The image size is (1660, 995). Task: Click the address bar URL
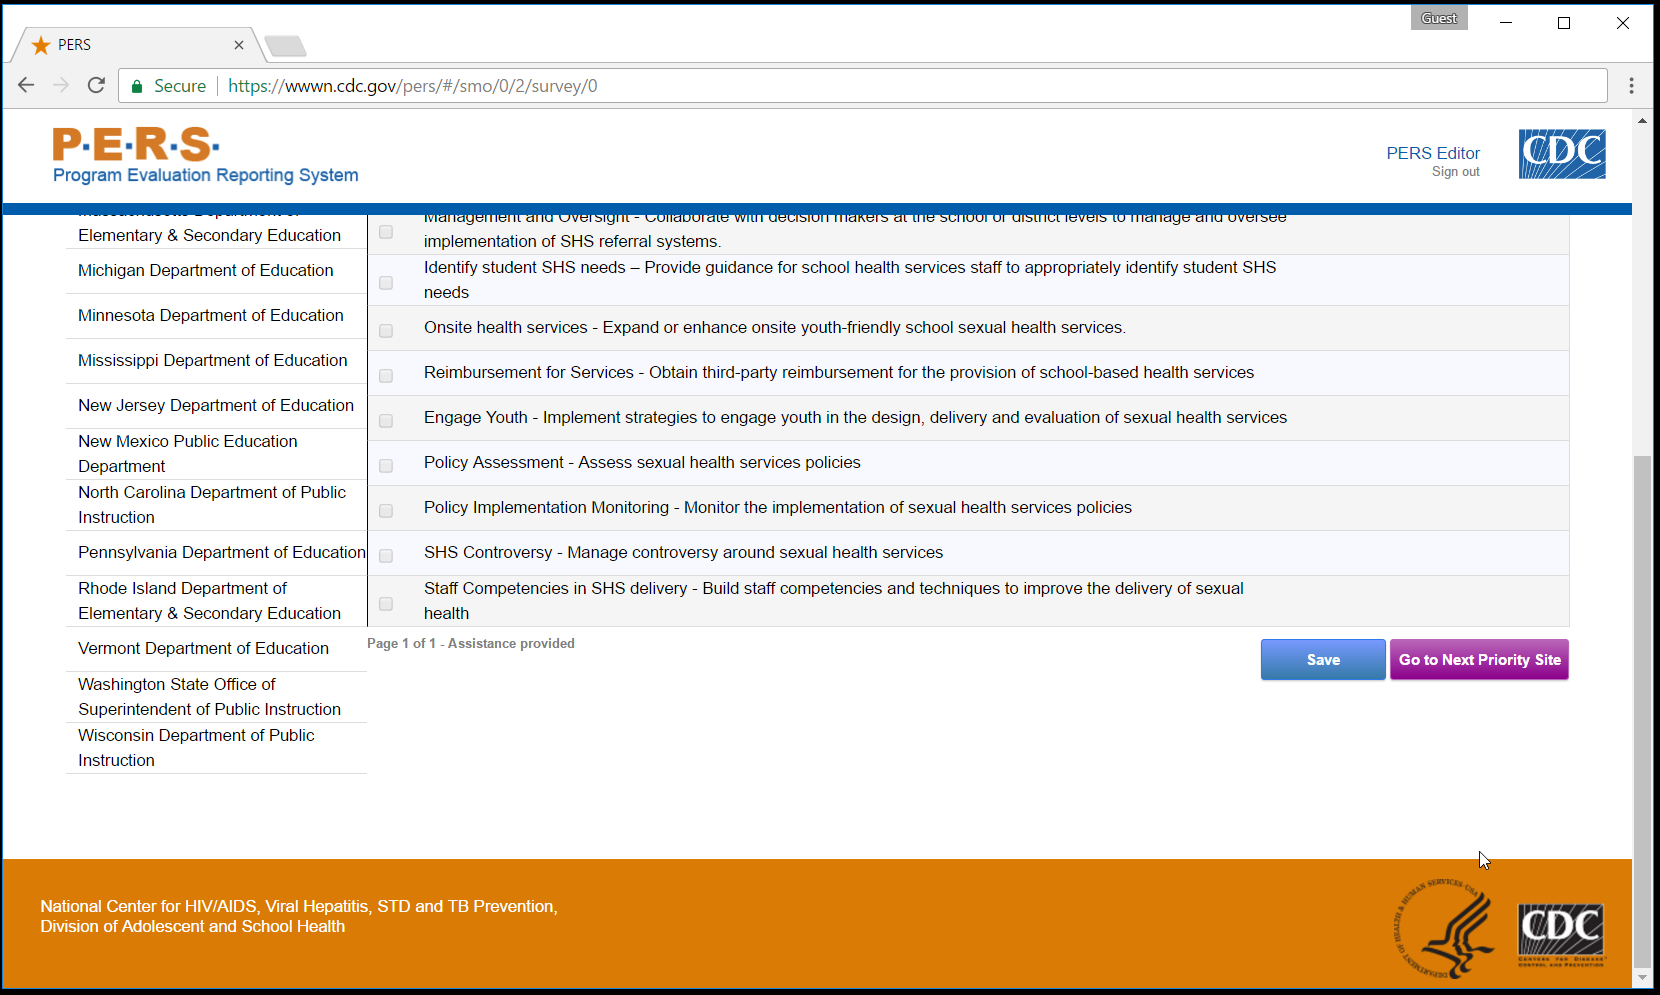coord(413,86)
